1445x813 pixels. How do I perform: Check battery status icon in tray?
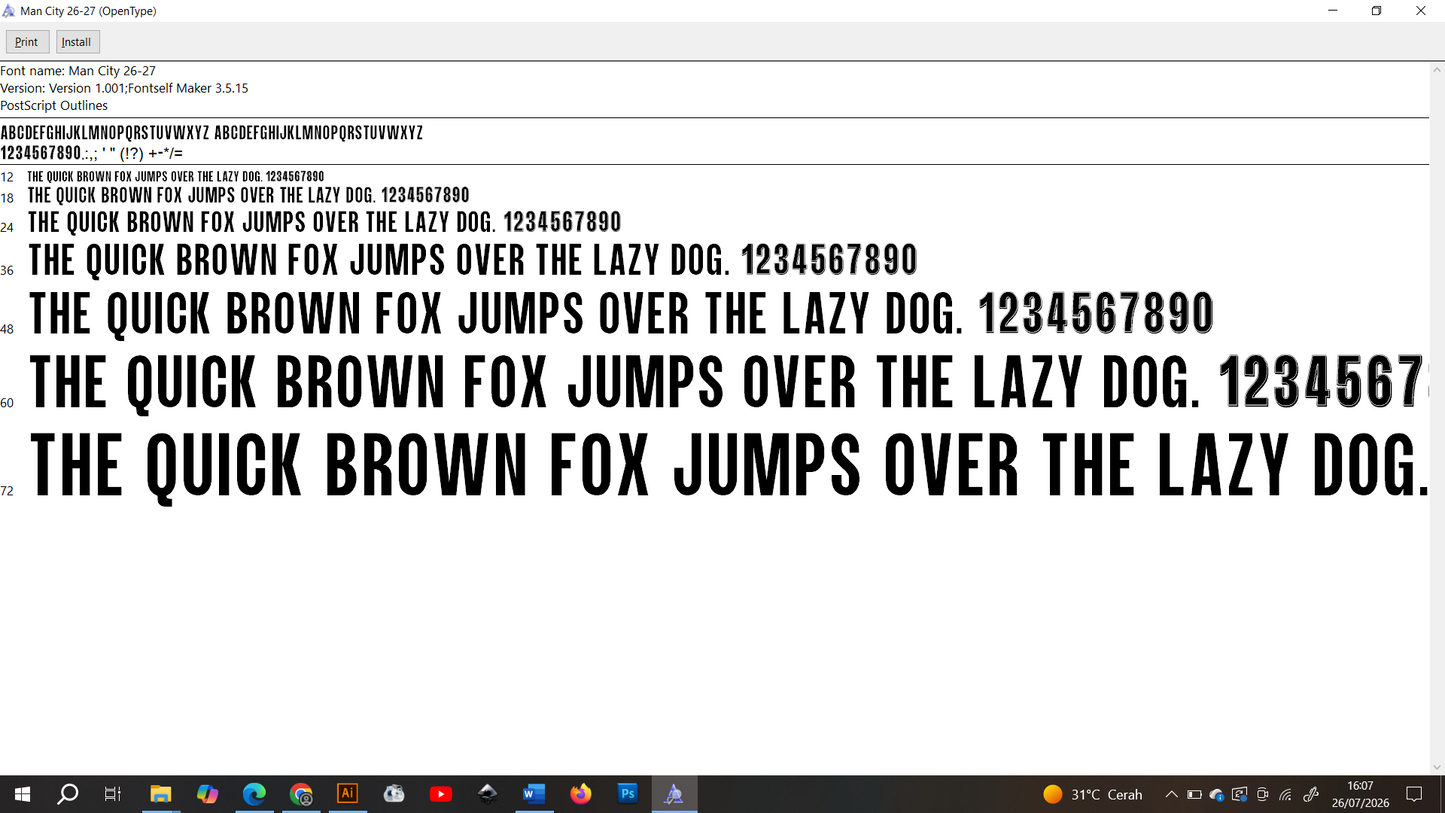1194,794
